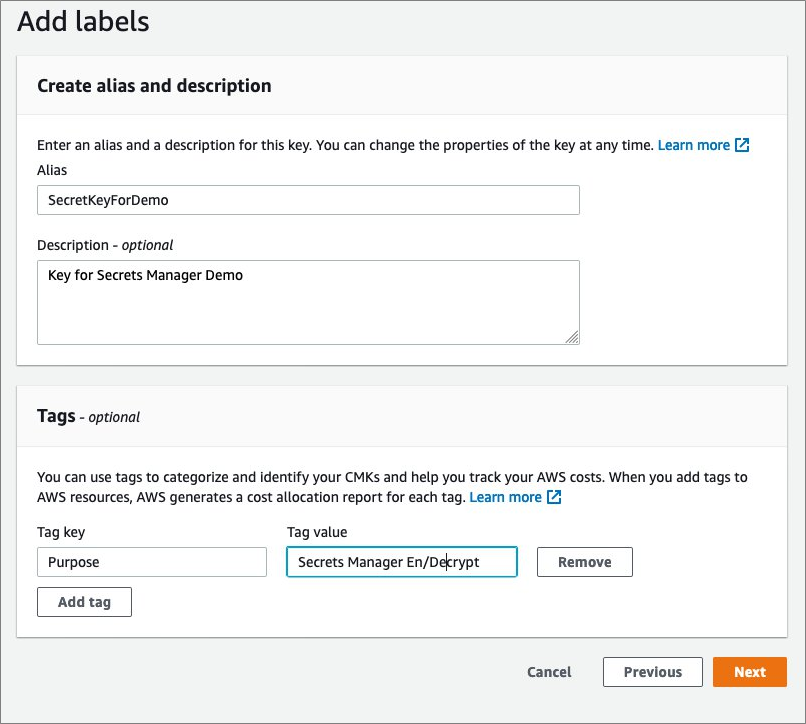Cancel the key creation wizard
Viewport: 806px width, 724px height.
coord(549,672)
